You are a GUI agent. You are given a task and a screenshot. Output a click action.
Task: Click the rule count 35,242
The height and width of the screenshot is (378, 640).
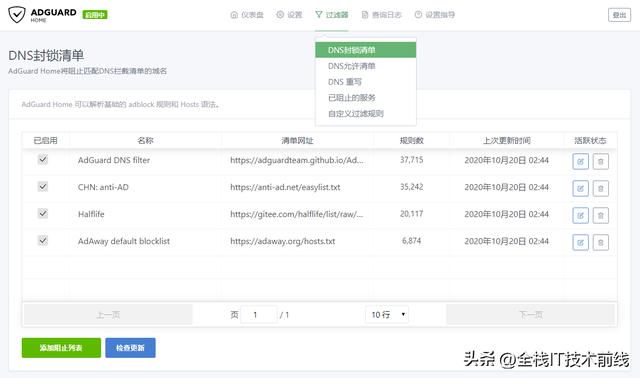click(x=411, y=187)
